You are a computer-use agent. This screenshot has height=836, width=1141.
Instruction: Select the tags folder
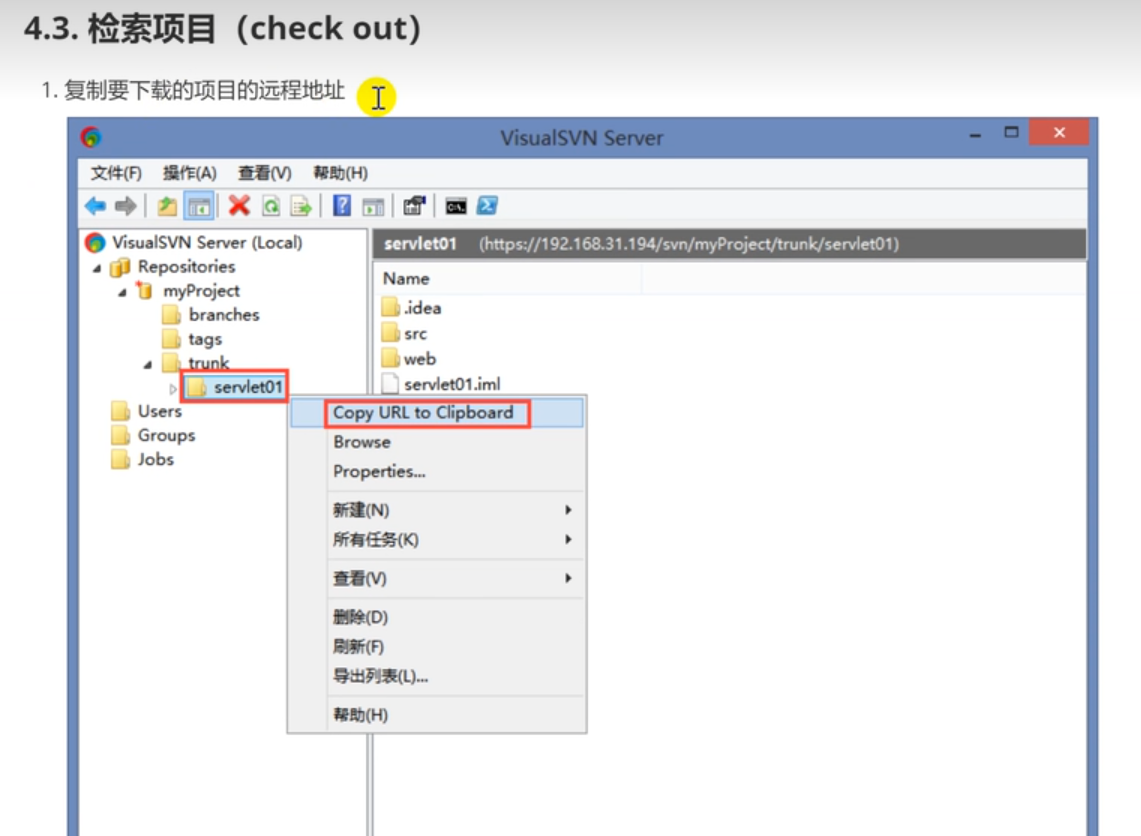[x=204, y=339]
